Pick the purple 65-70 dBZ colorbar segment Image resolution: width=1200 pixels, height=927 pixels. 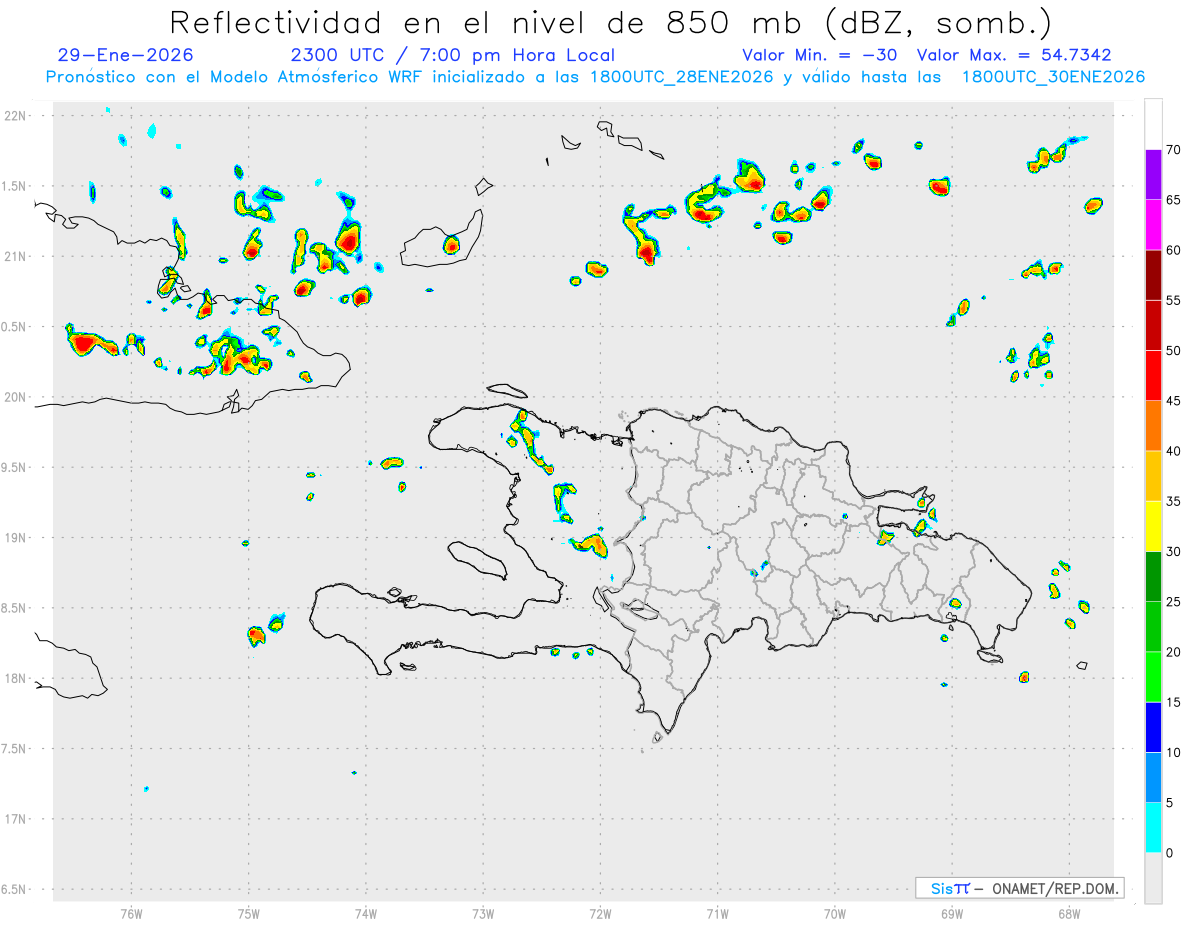[x=1153, y=175]
